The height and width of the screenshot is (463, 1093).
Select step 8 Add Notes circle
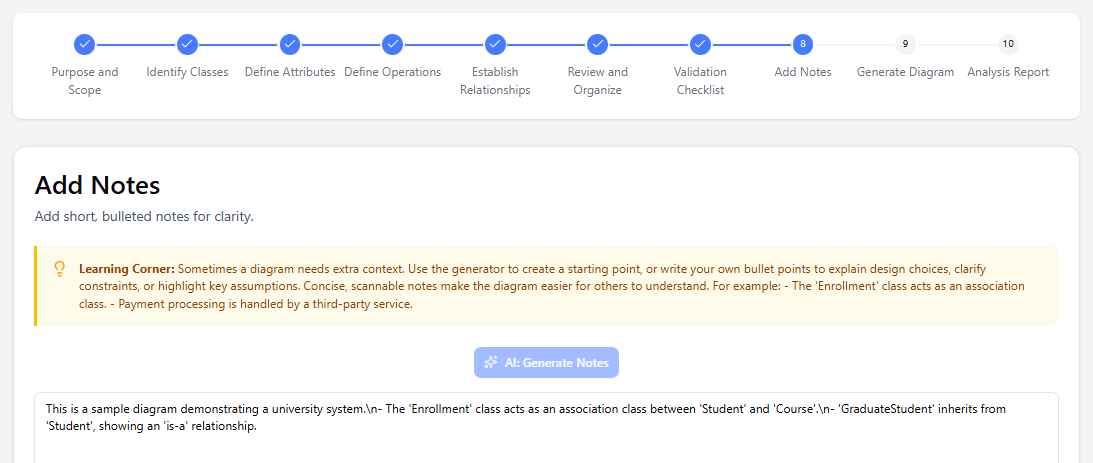tap(803, 44)
